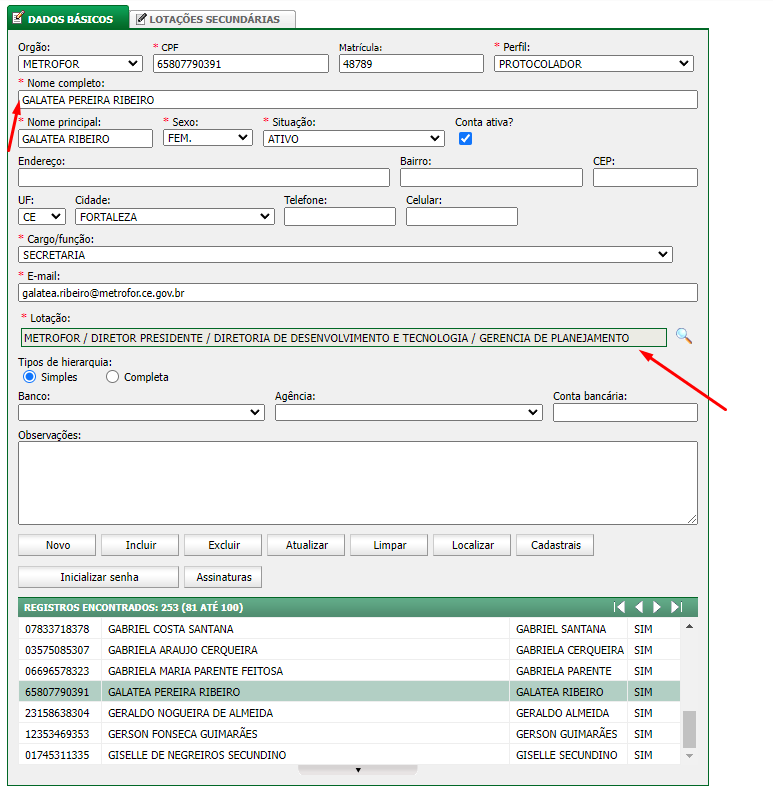Click the Localizar button
Viewport: 773px width, 797px height.
click(x=472, y=545)
